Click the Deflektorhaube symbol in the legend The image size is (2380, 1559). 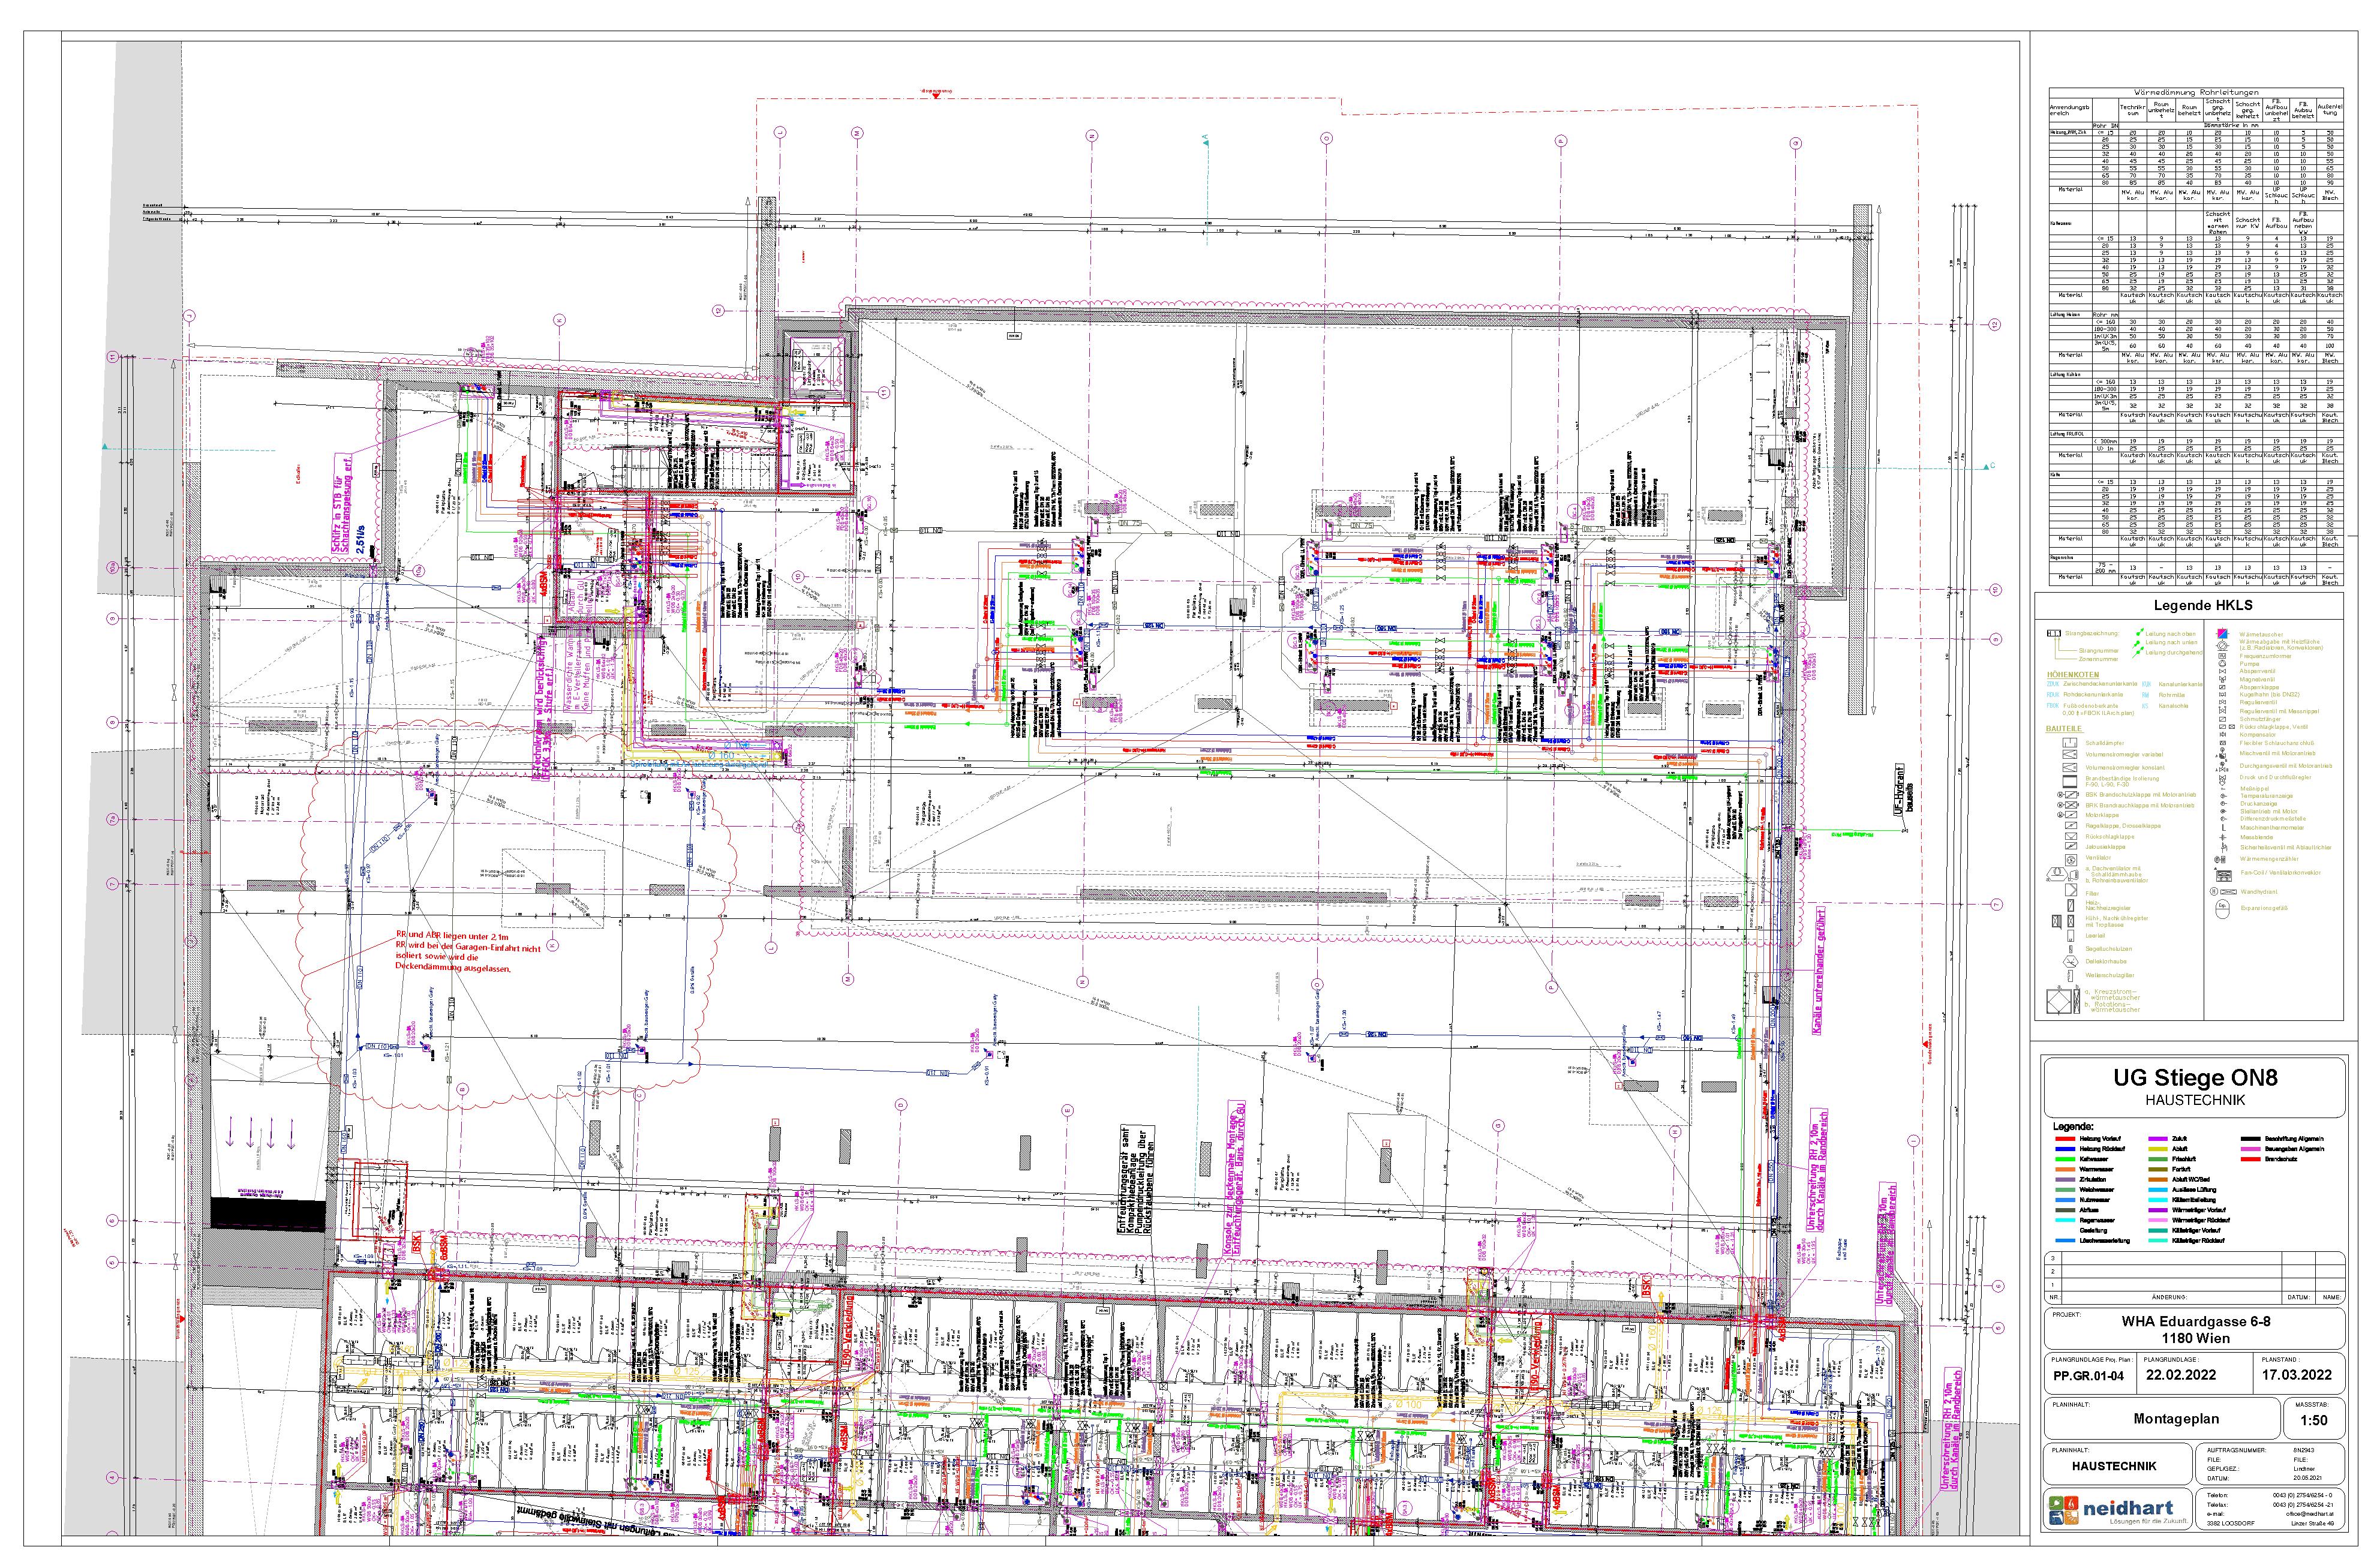(x=2070, y=961)
